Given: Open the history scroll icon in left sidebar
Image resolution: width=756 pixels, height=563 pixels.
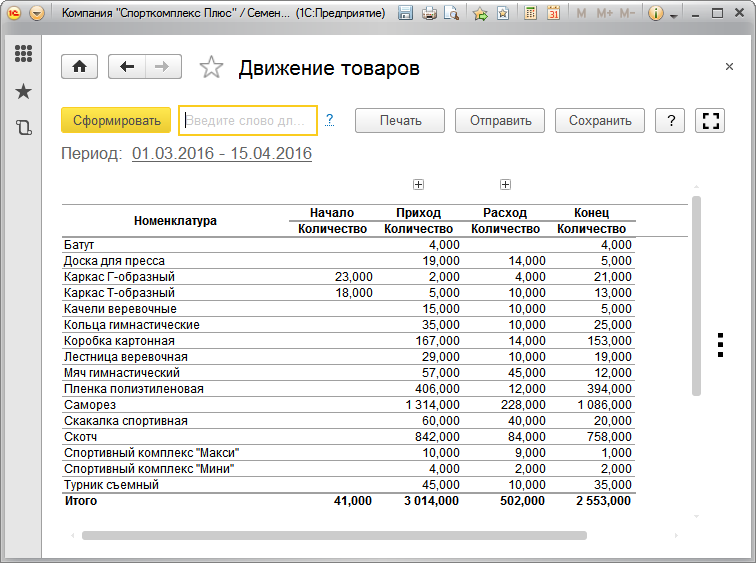Looking at the screenshot, I should point(23,127).
